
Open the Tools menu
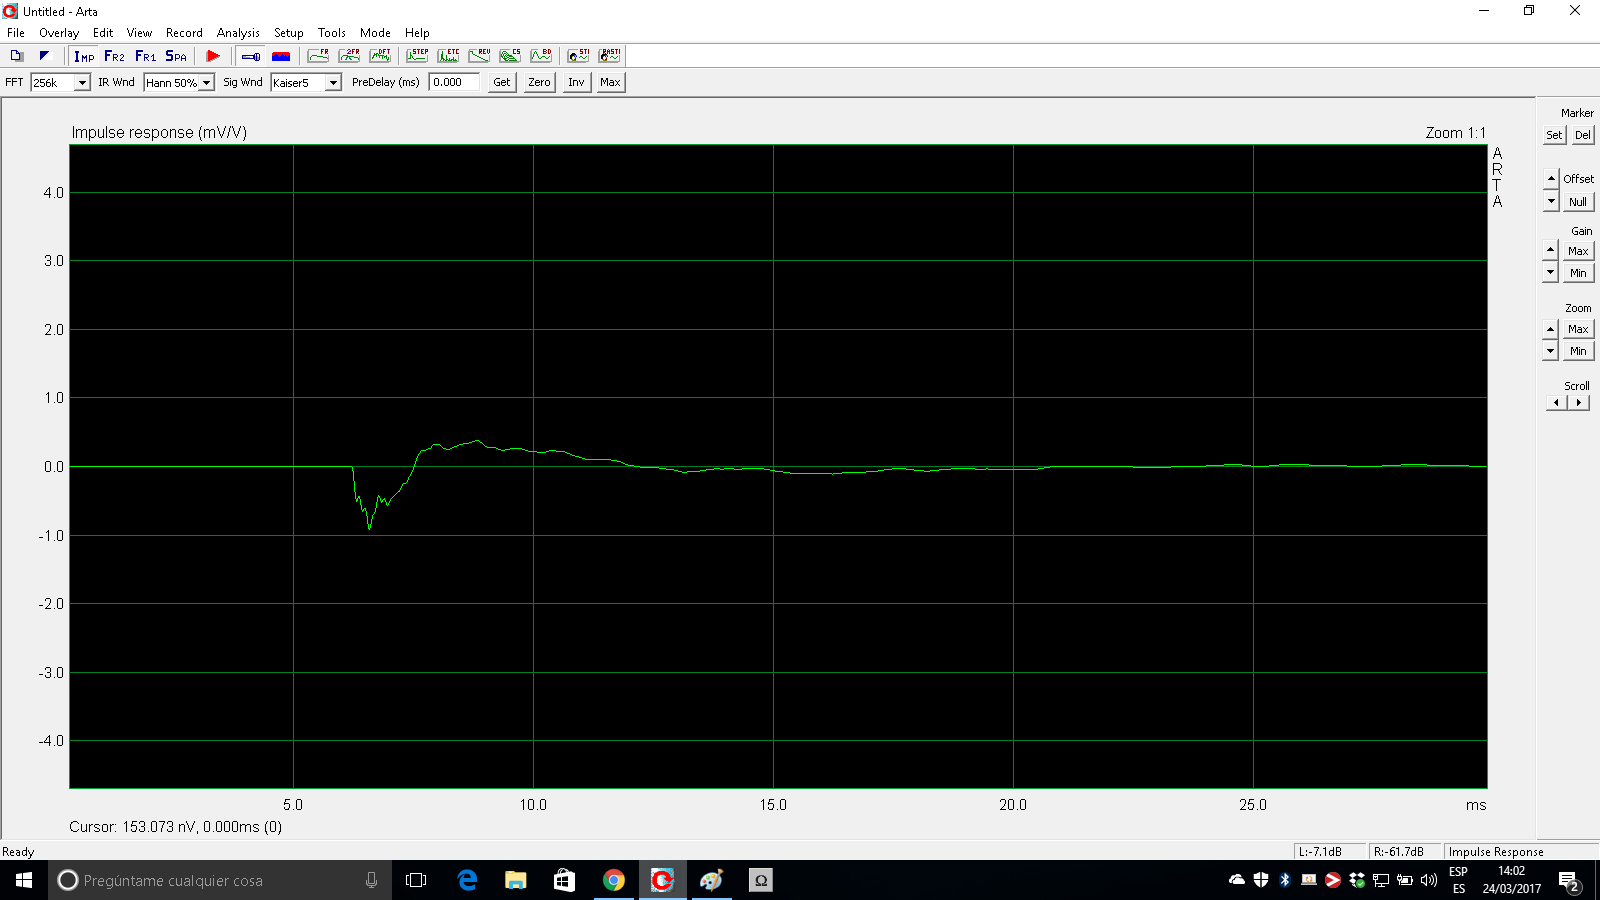point(332,33)
